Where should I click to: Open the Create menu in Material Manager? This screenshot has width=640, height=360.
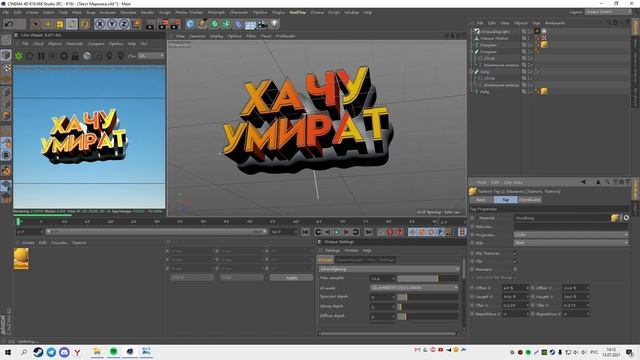(28, 243)
